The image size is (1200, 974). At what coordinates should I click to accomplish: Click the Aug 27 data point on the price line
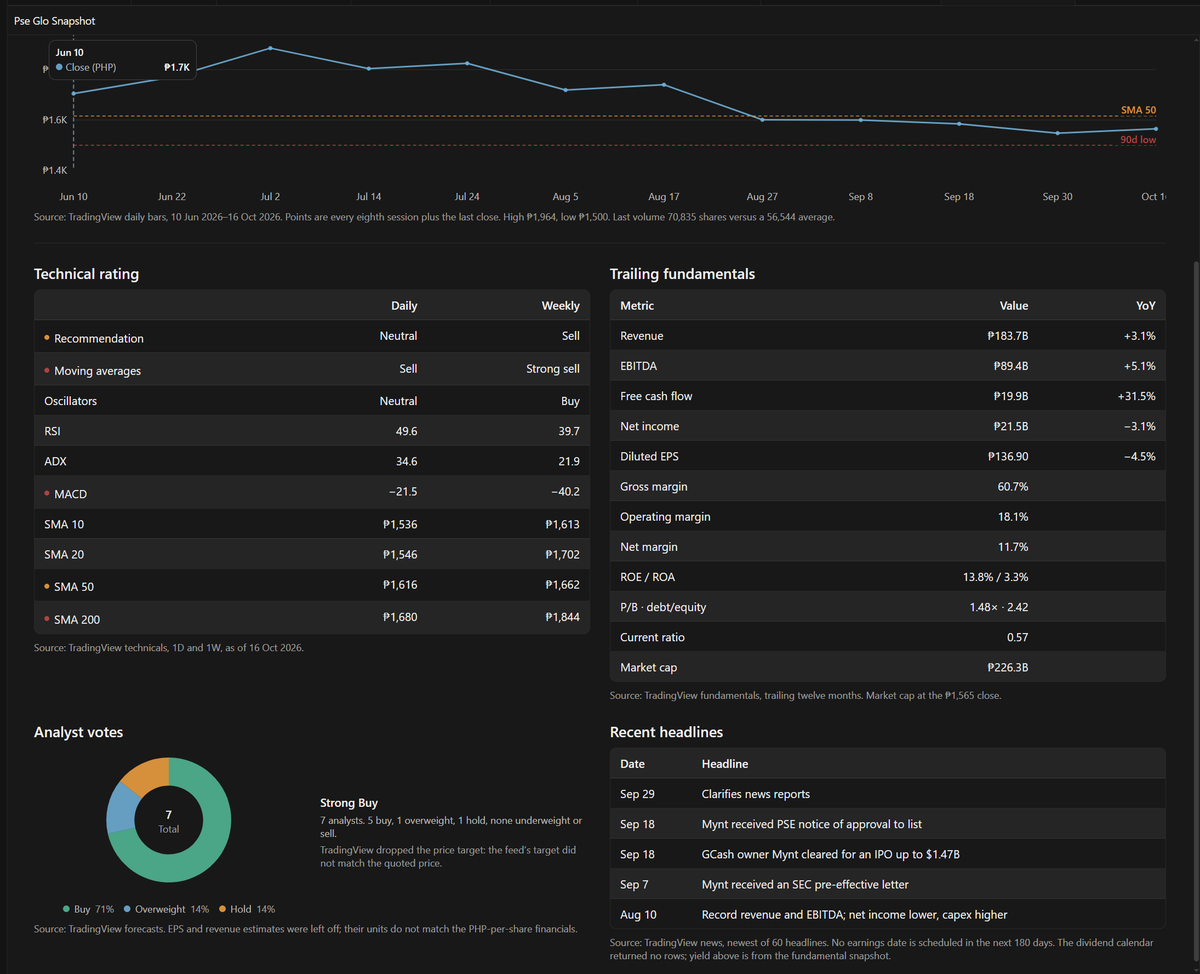click(x=762, y=120)
